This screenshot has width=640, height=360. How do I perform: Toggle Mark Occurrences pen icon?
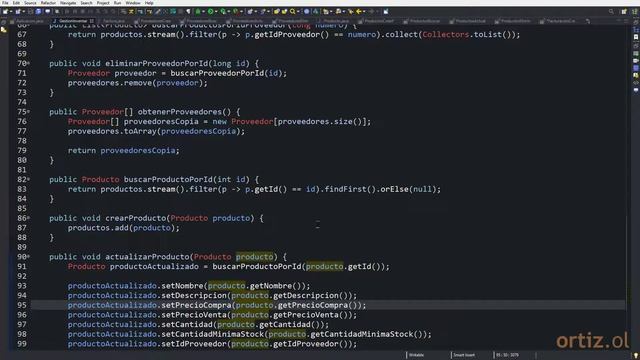pos(157,11)
